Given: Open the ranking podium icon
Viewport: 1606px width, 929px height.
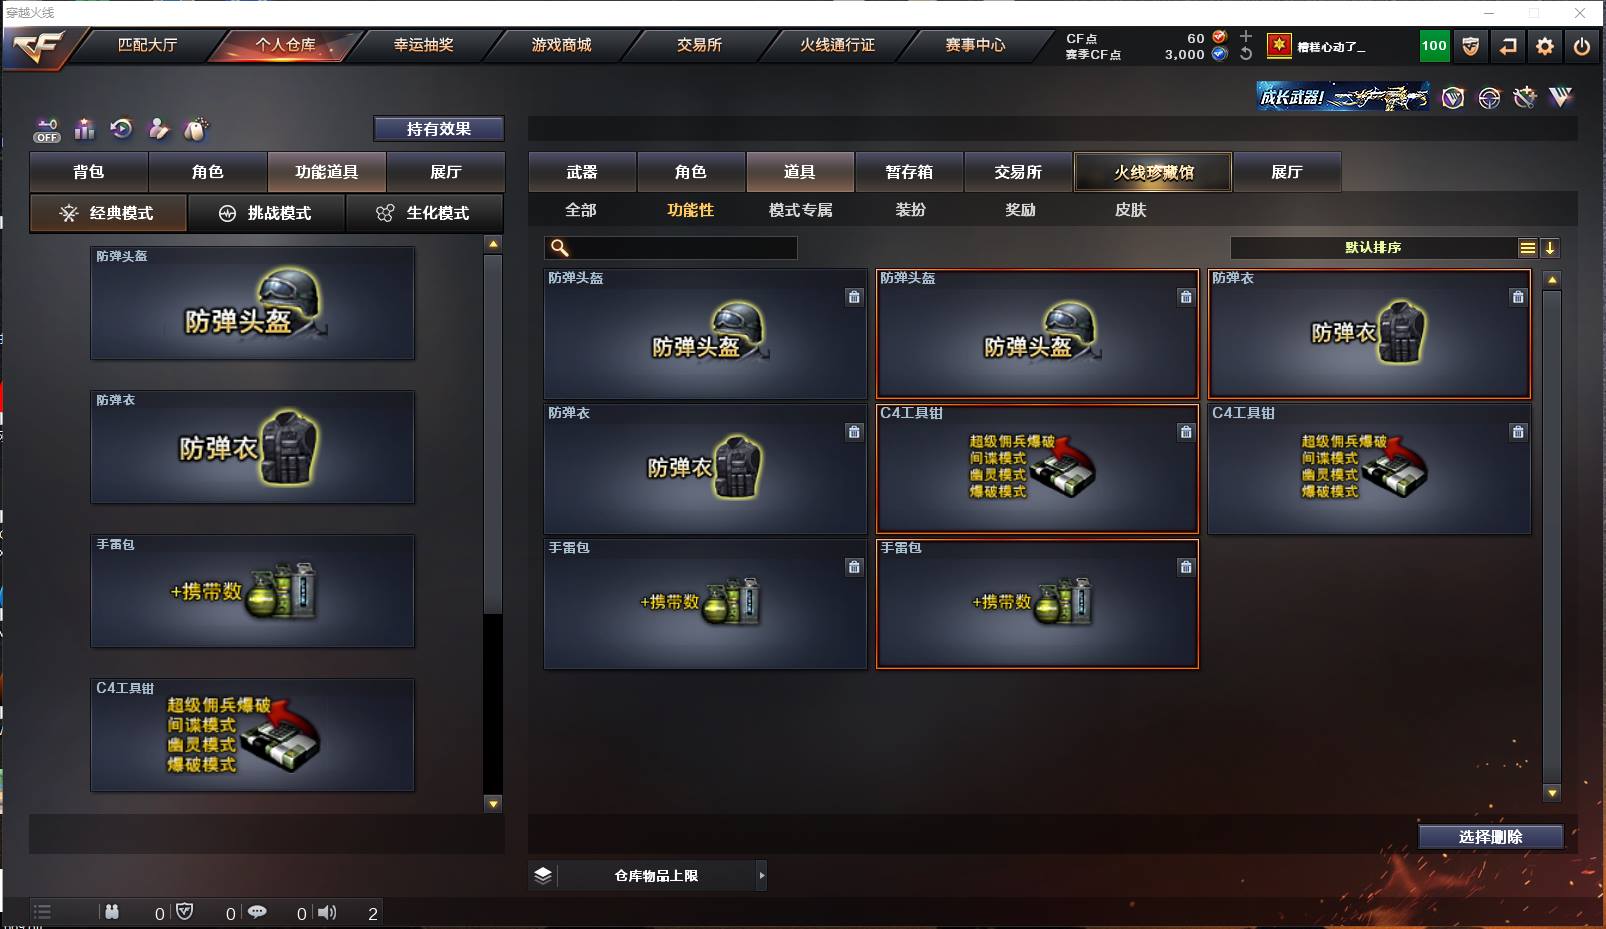Looking at the screenshot, I should coord(84,129).
